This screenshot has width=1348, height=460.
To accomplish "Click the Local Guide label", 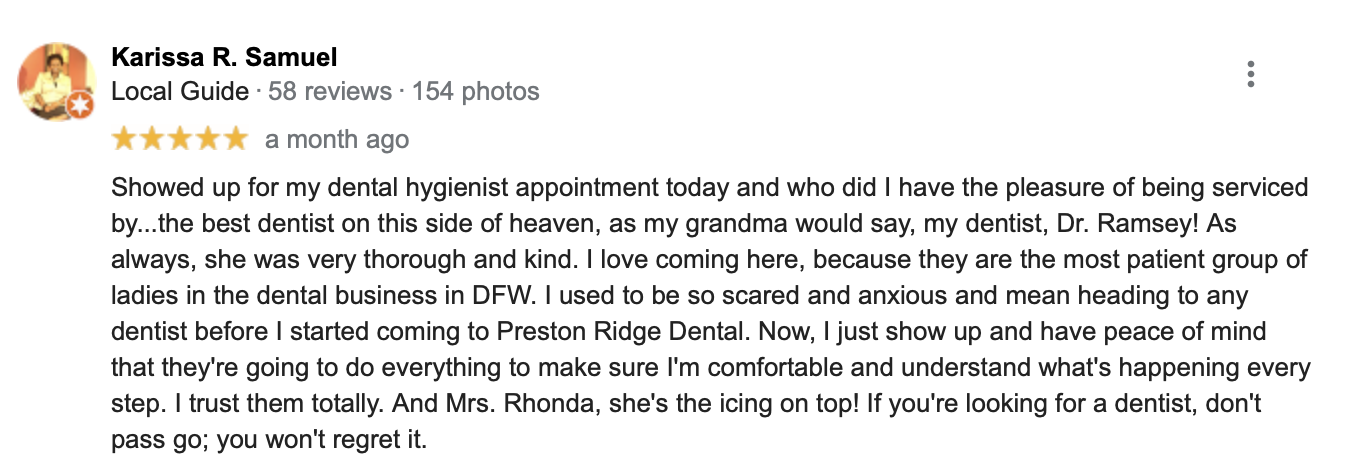I will pyautogui.click(x=180, y=92).
